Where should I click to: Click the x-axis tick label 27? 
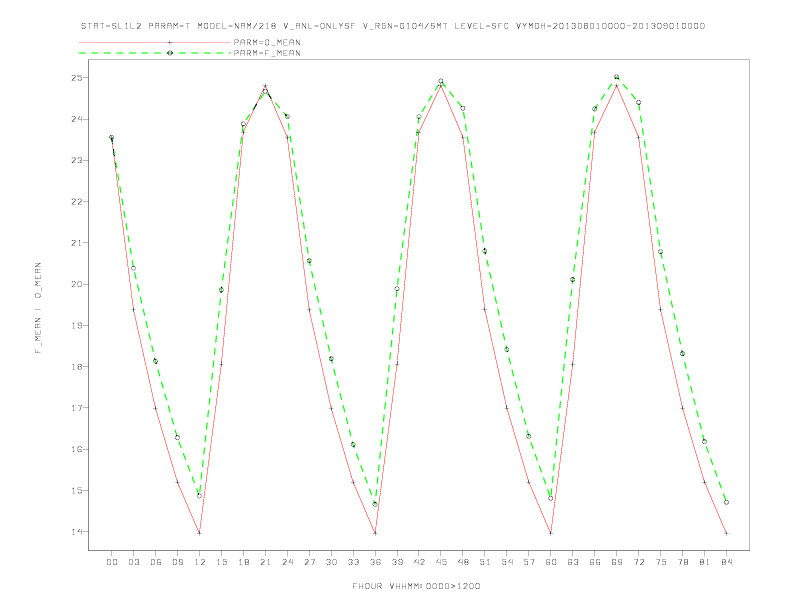309,562
